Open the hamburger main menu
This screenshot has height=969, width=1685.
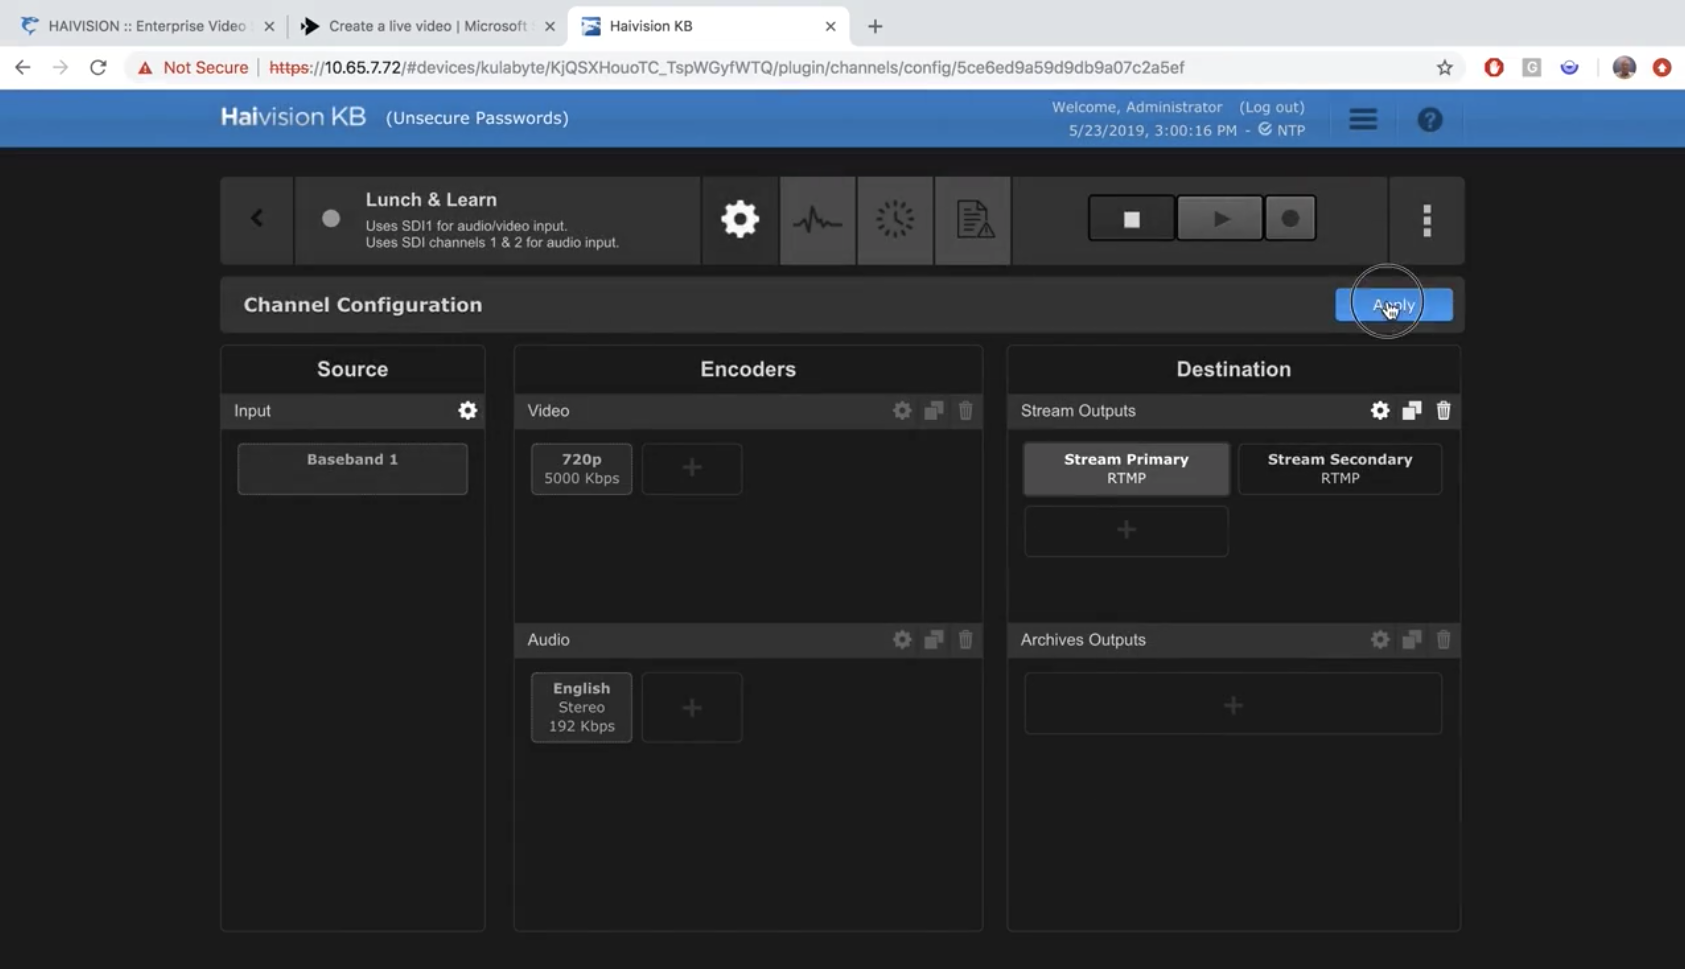[x=1363, y=119]
